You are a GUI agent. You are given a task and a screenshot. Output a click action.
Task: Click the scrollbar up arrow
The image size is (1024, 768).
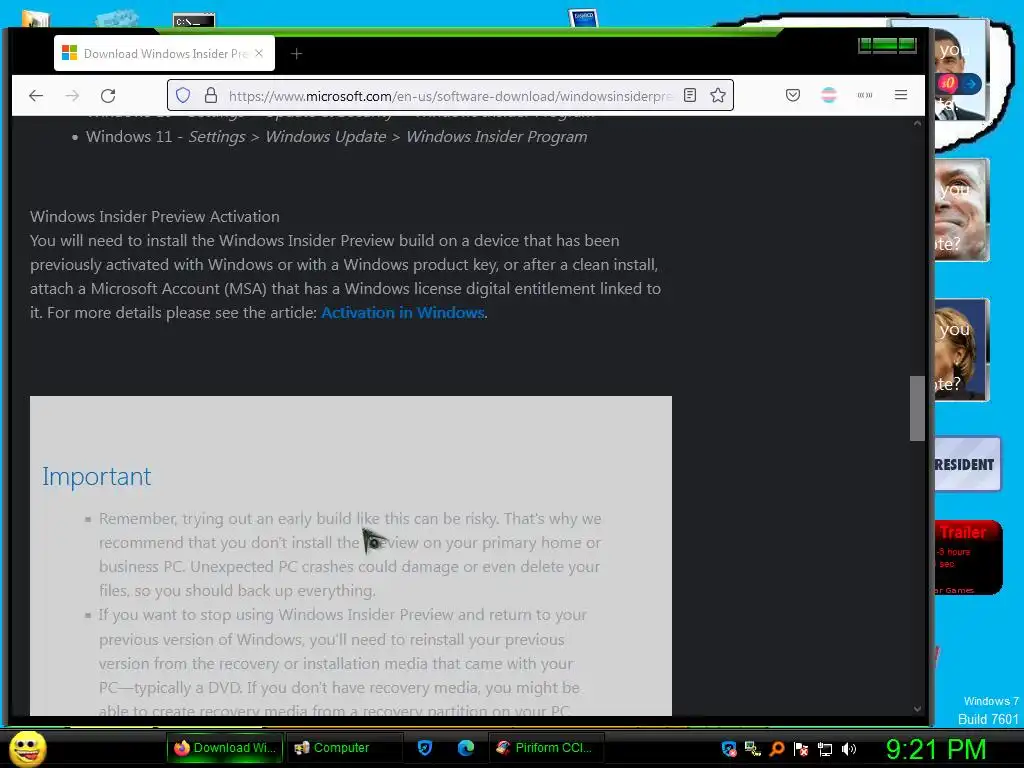pos(917,123)
